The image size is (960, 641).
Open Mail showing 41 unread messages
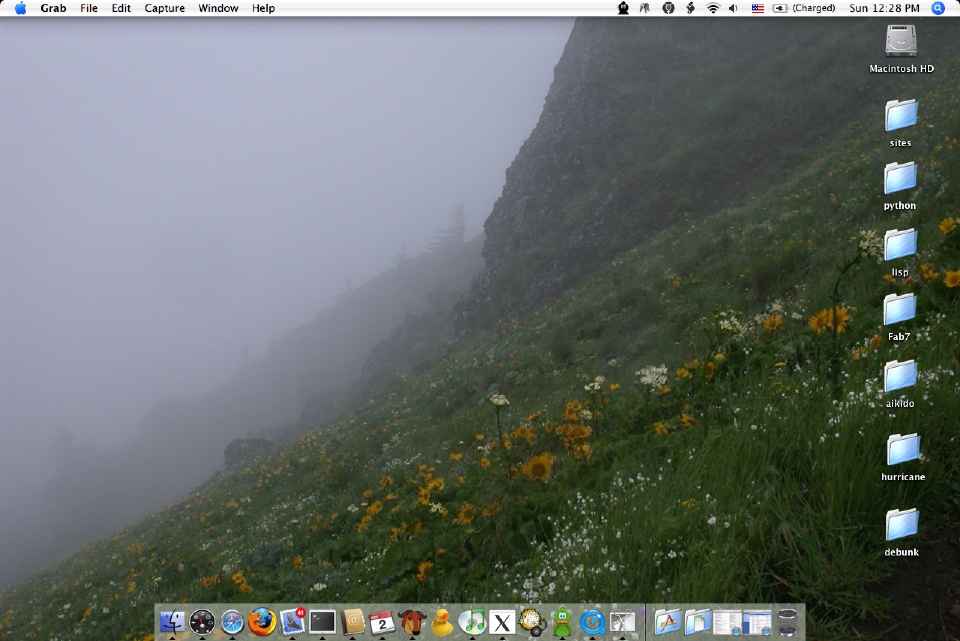(x=292, y=622)
